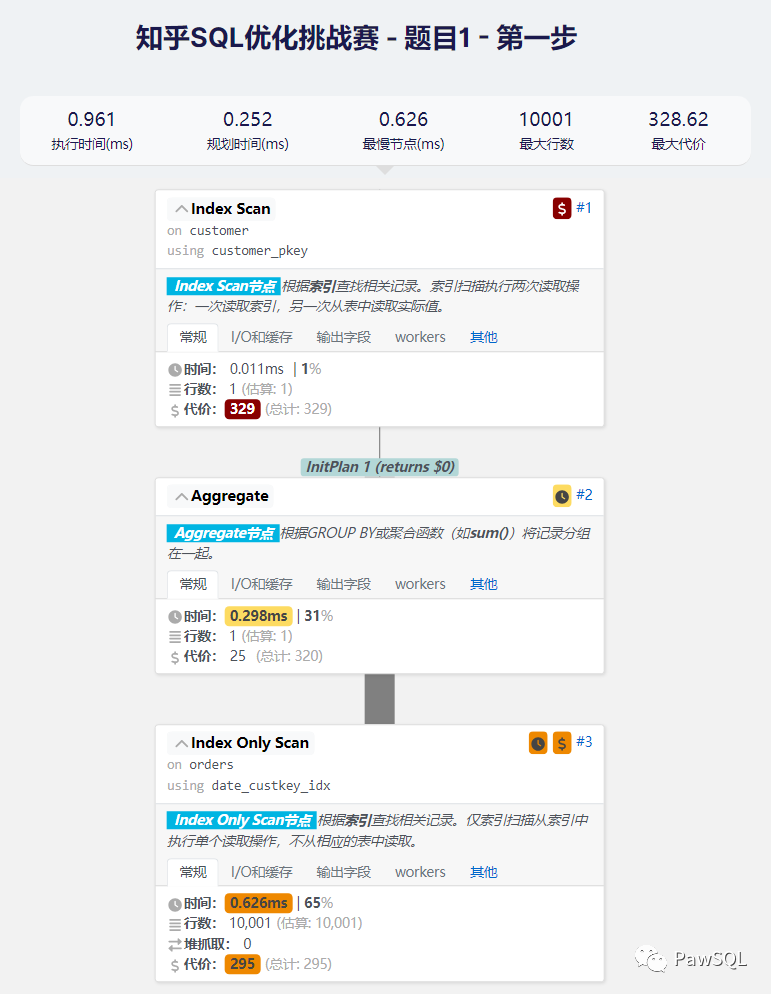Screen dimensions: 771x994
Task: Click the Index Only Scan node title
Action: [x=250, y=743]
